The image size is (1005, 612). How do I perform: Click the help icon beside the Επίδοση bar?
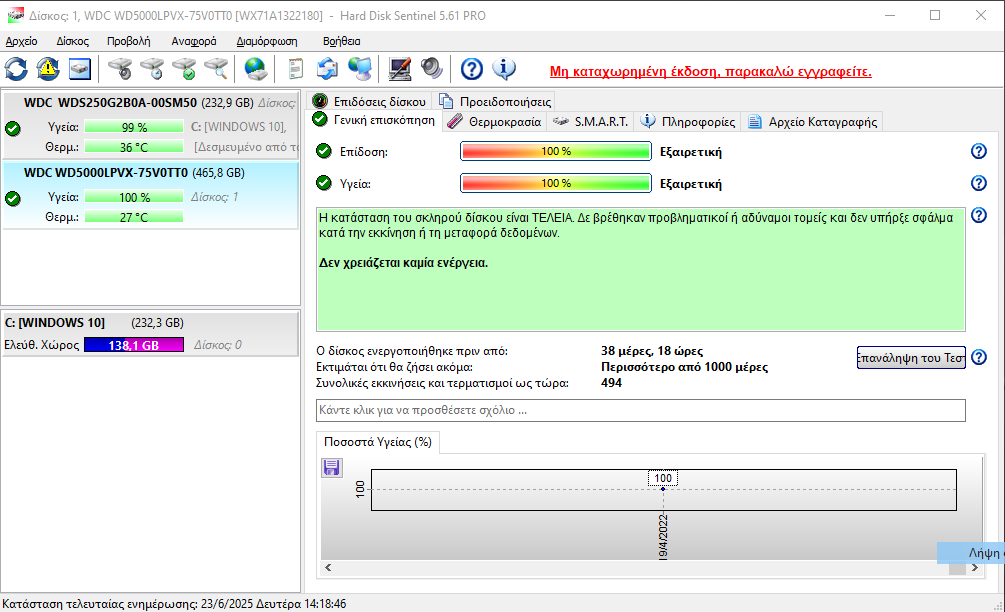pyautogui.click(x=979, y=151)
